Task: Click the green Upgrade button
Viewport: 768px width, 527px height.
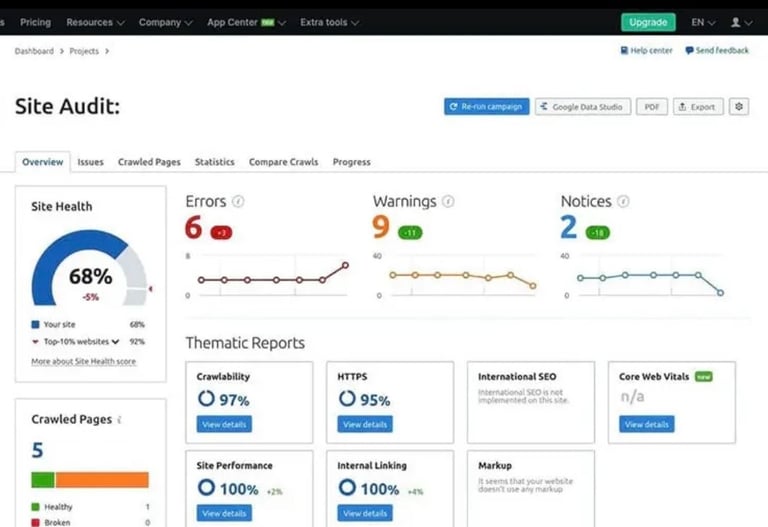Action: [648, 23]
